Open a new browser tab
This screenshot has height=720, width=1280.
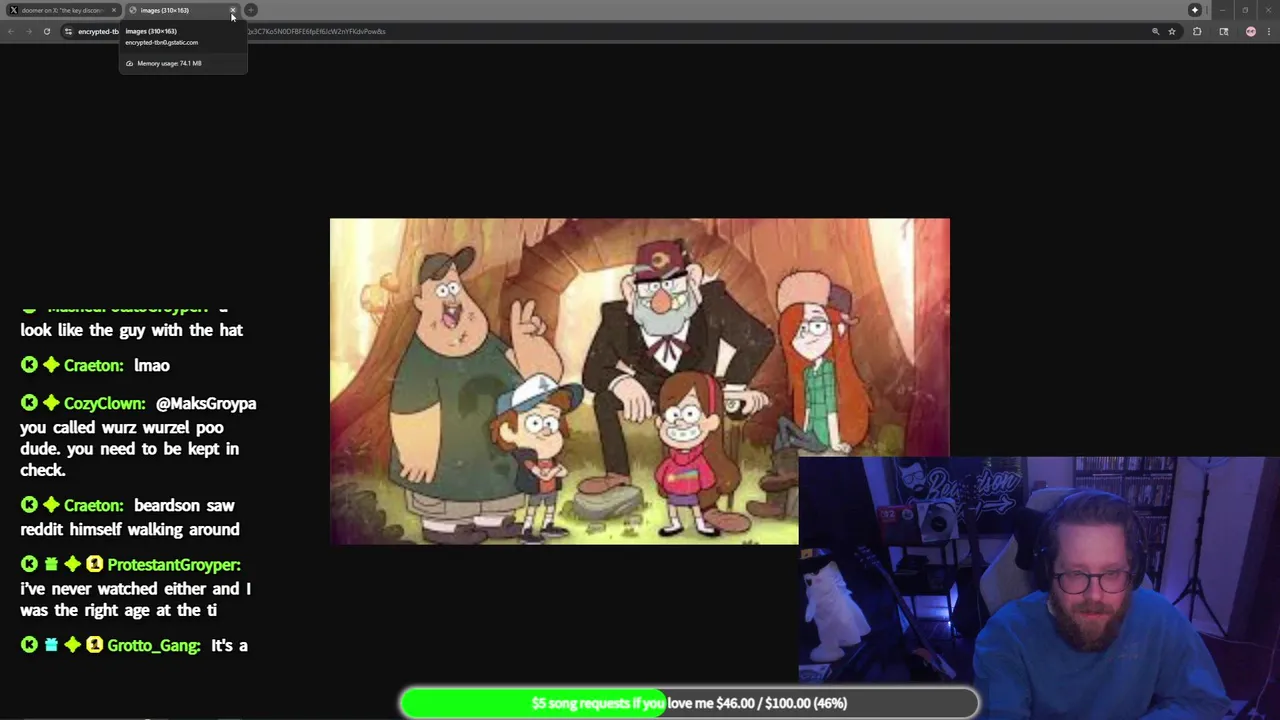pos(251,10)
